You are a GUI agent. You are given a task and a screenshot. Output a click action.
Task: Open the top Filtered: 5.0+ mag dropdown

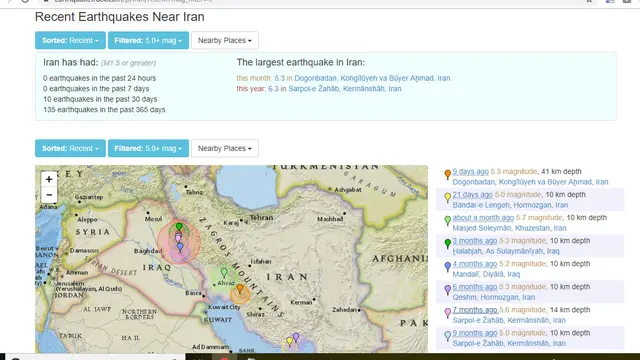(x=148, y=40)
